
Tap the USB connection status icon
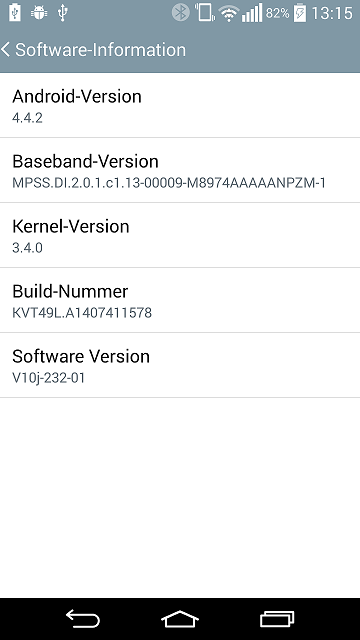click(x=62, y=13)
